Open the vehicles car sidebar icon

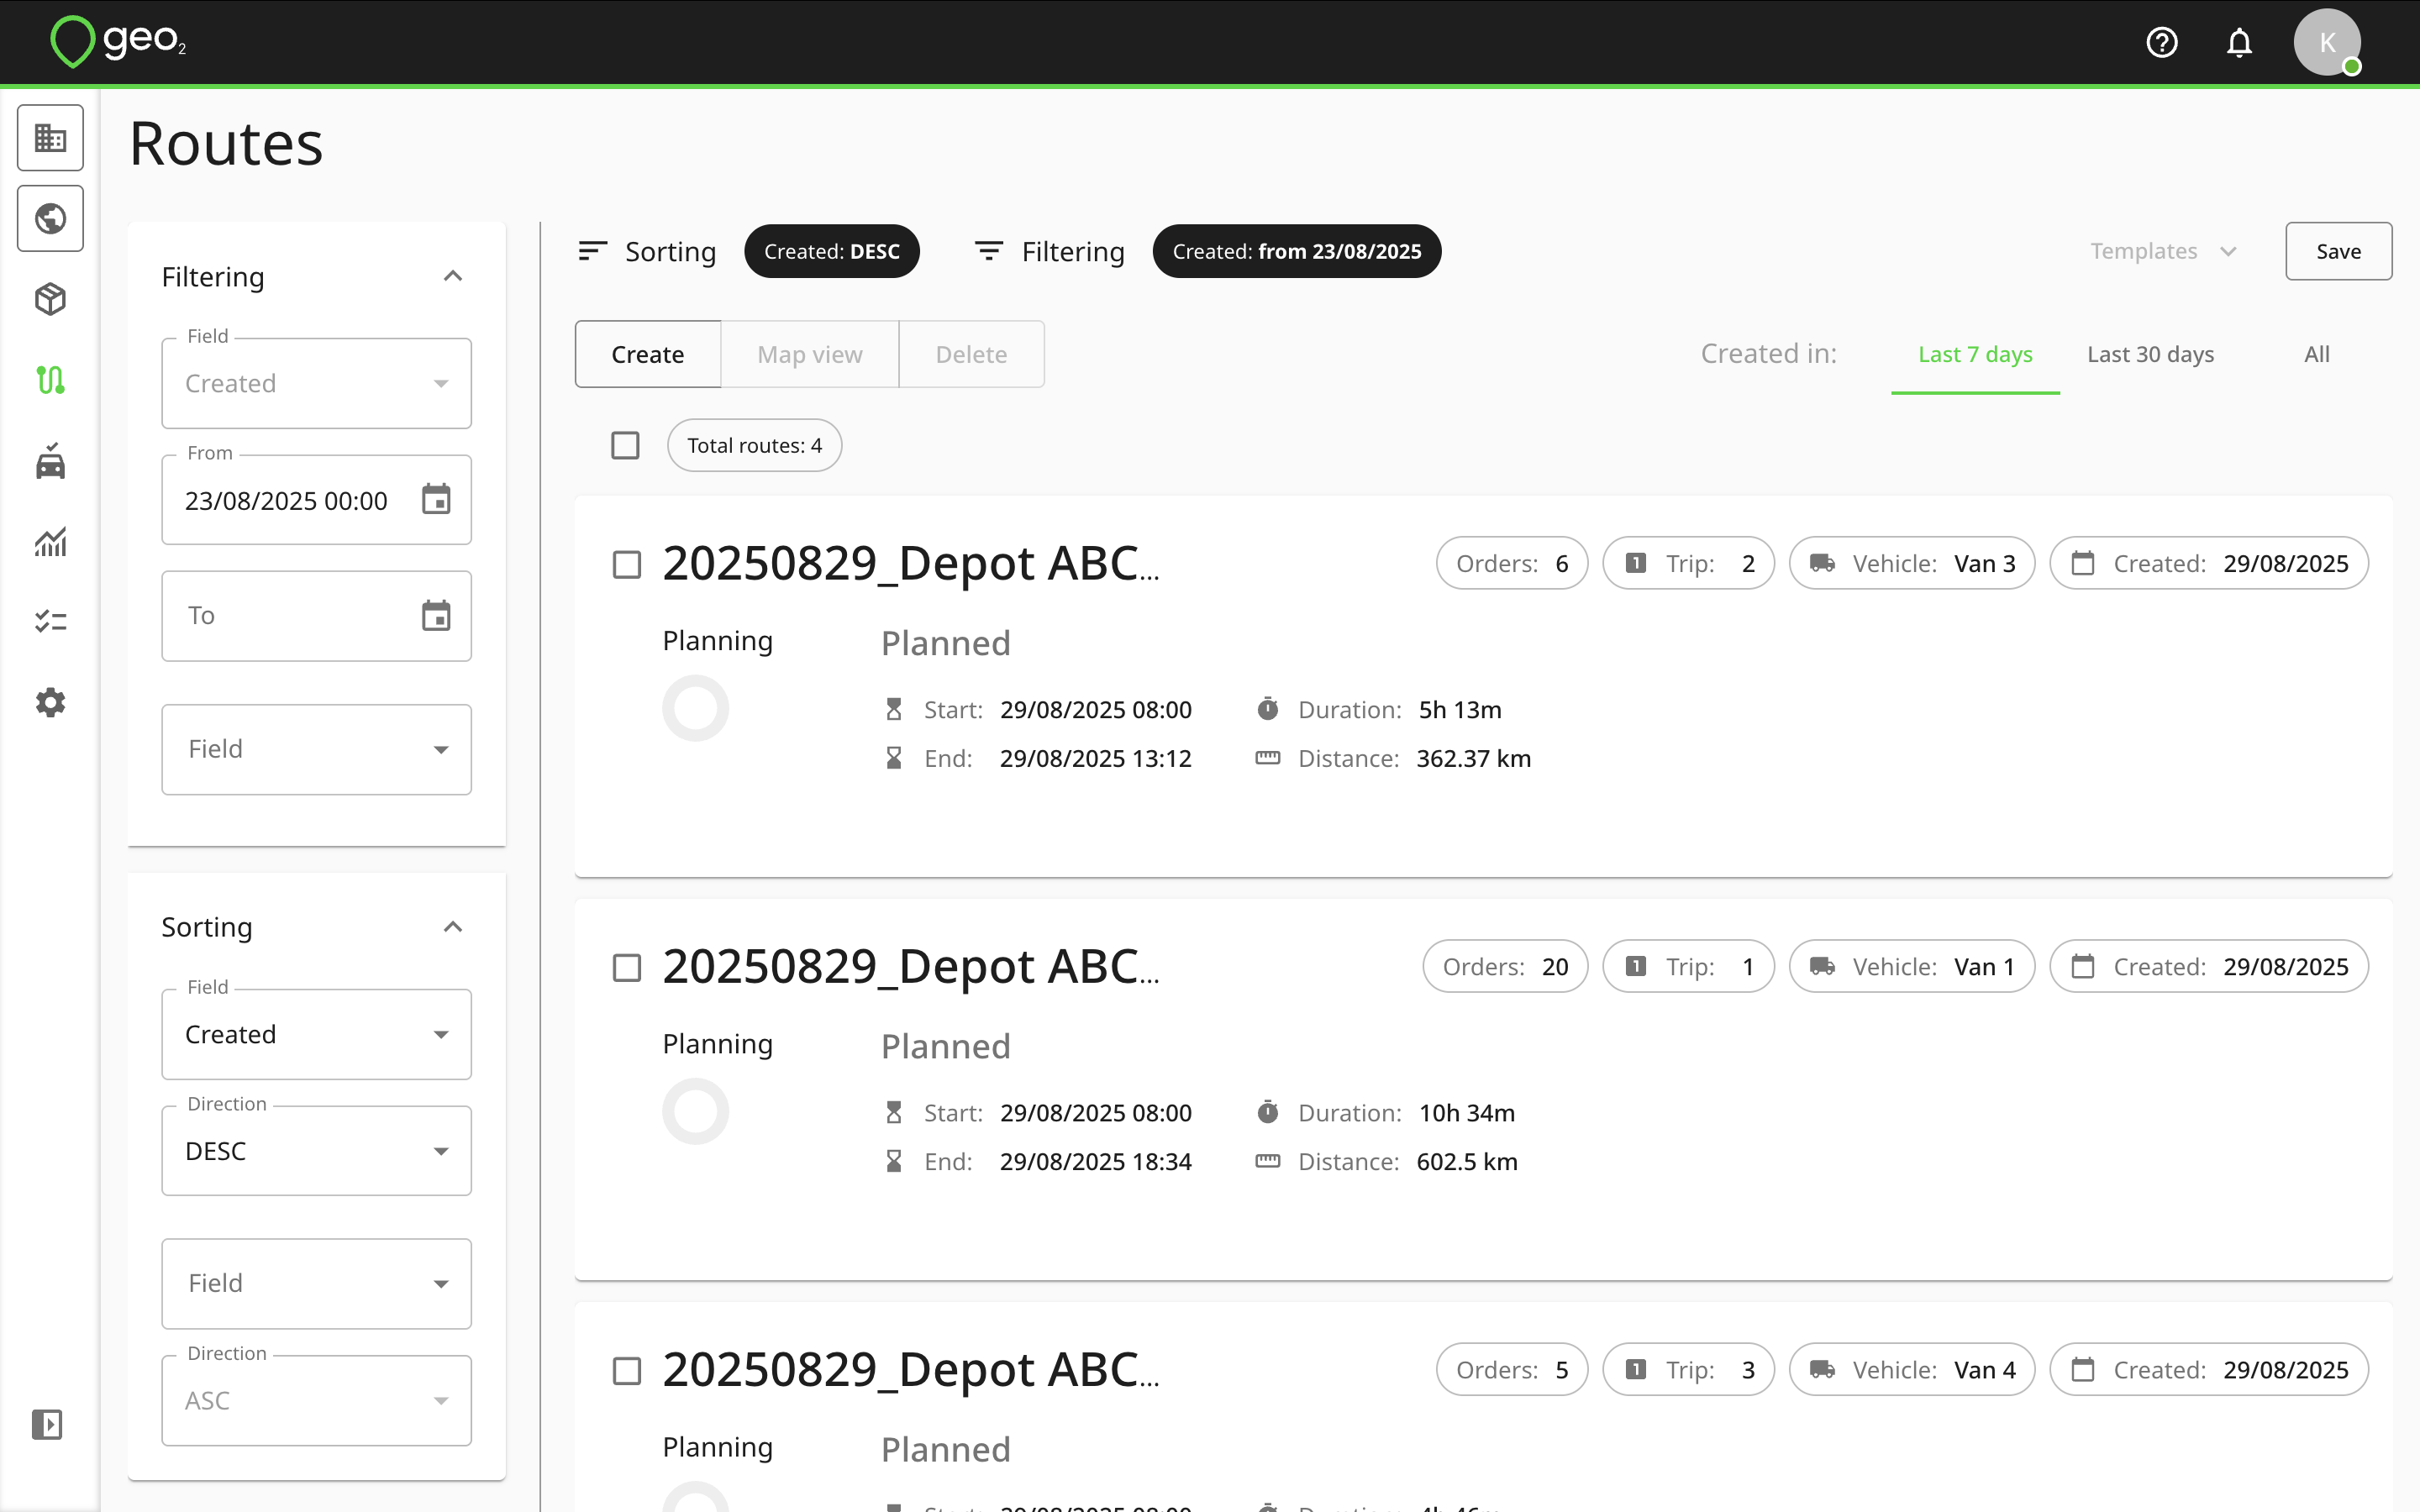[x=50, y=461]
